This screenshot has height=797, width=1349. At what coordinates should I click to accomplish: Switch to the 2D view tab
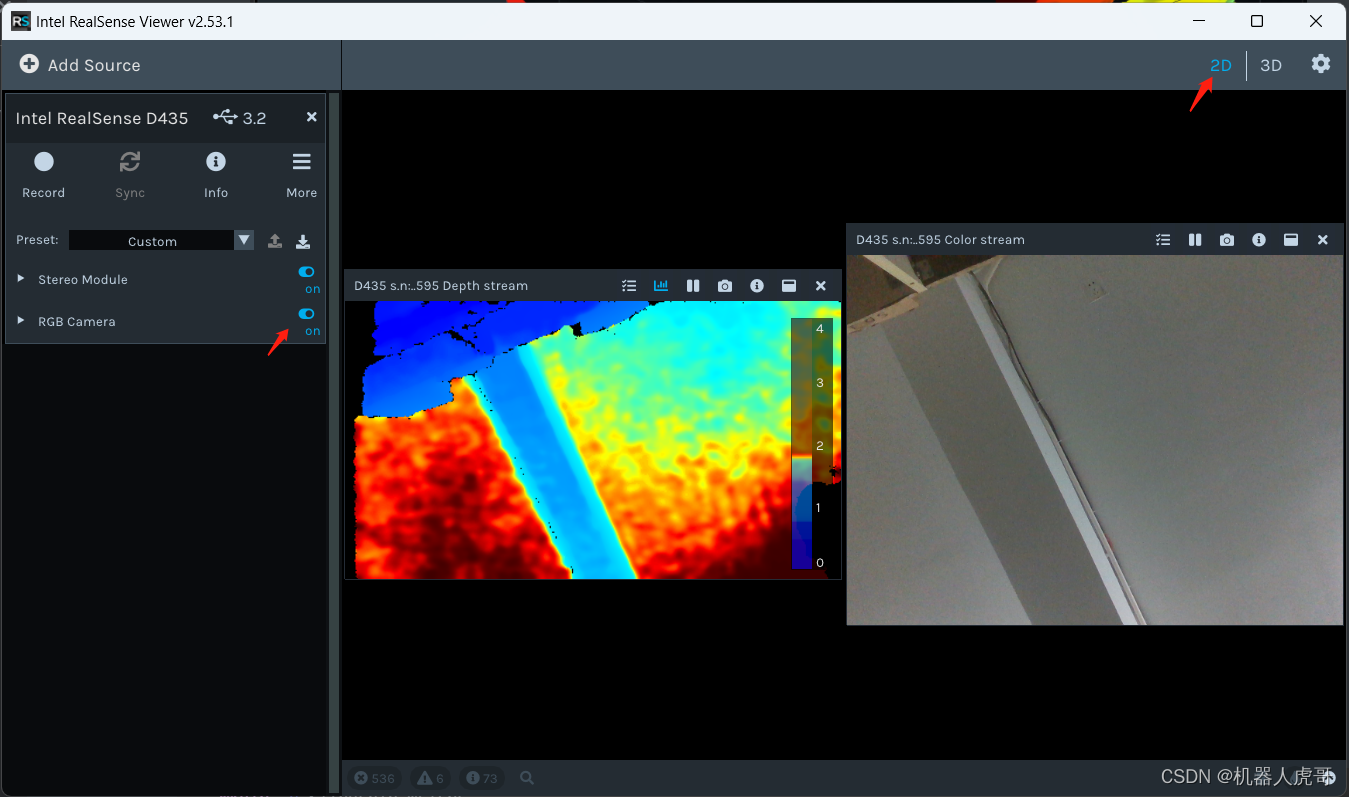[x=1220, y=65]
